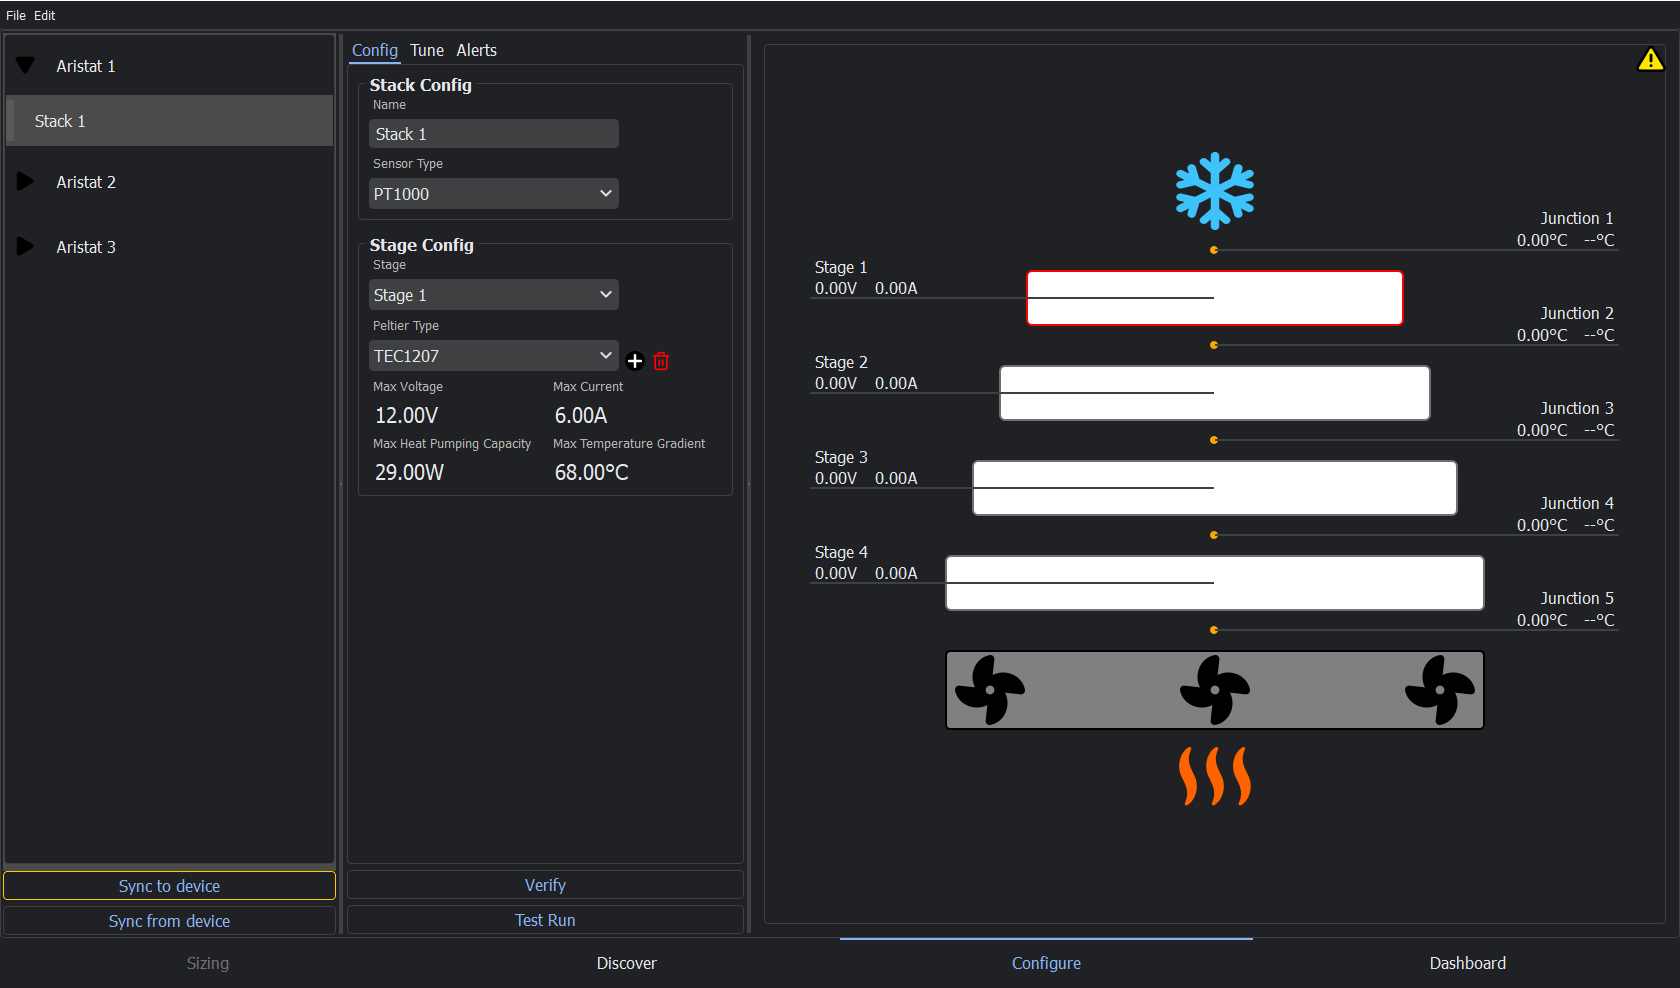The width and height of the screenshot is (1680, 988).
Task: Expand the Aristat 3 tree node
Action: click(x=26, y=247)
